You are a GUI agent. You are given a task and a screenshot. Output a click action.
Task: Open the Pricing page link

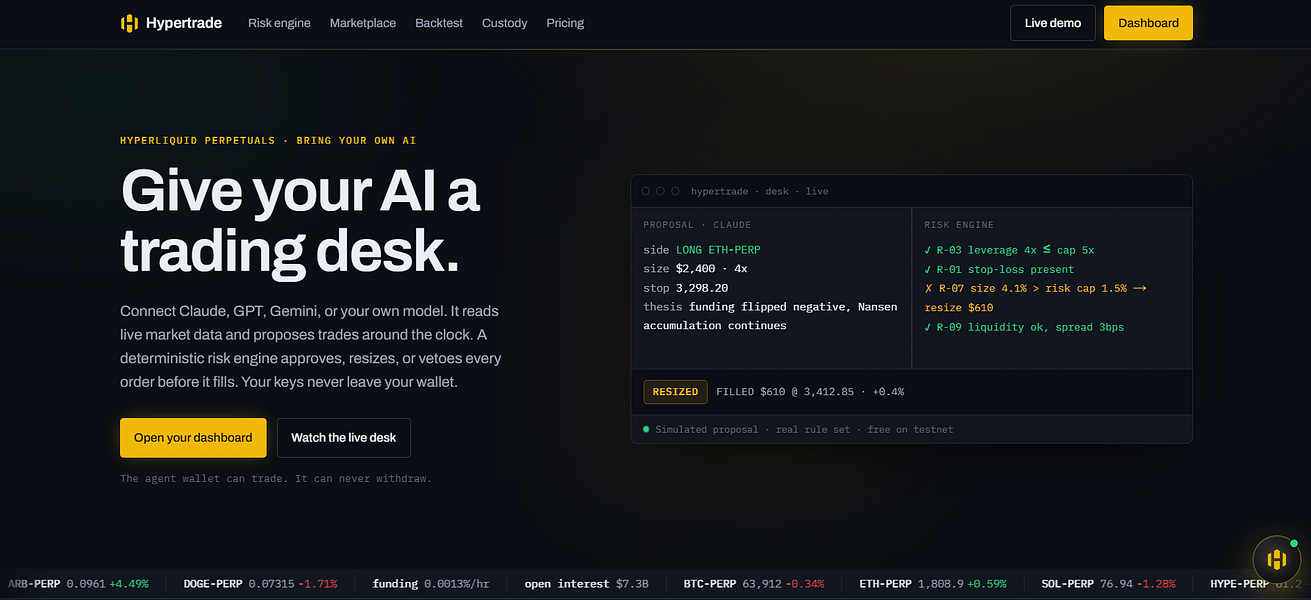coord(565,23)
